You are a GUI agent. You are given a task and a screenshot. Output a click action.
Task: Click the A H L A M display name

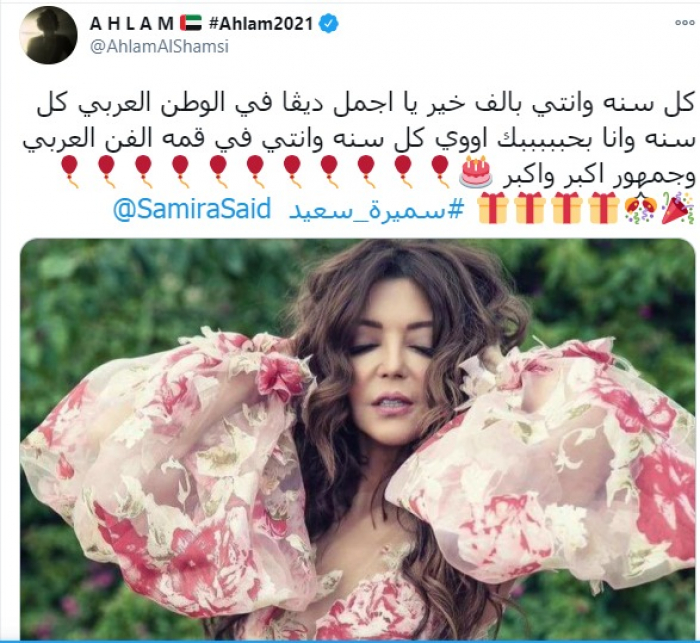click(x=132, y=24)
